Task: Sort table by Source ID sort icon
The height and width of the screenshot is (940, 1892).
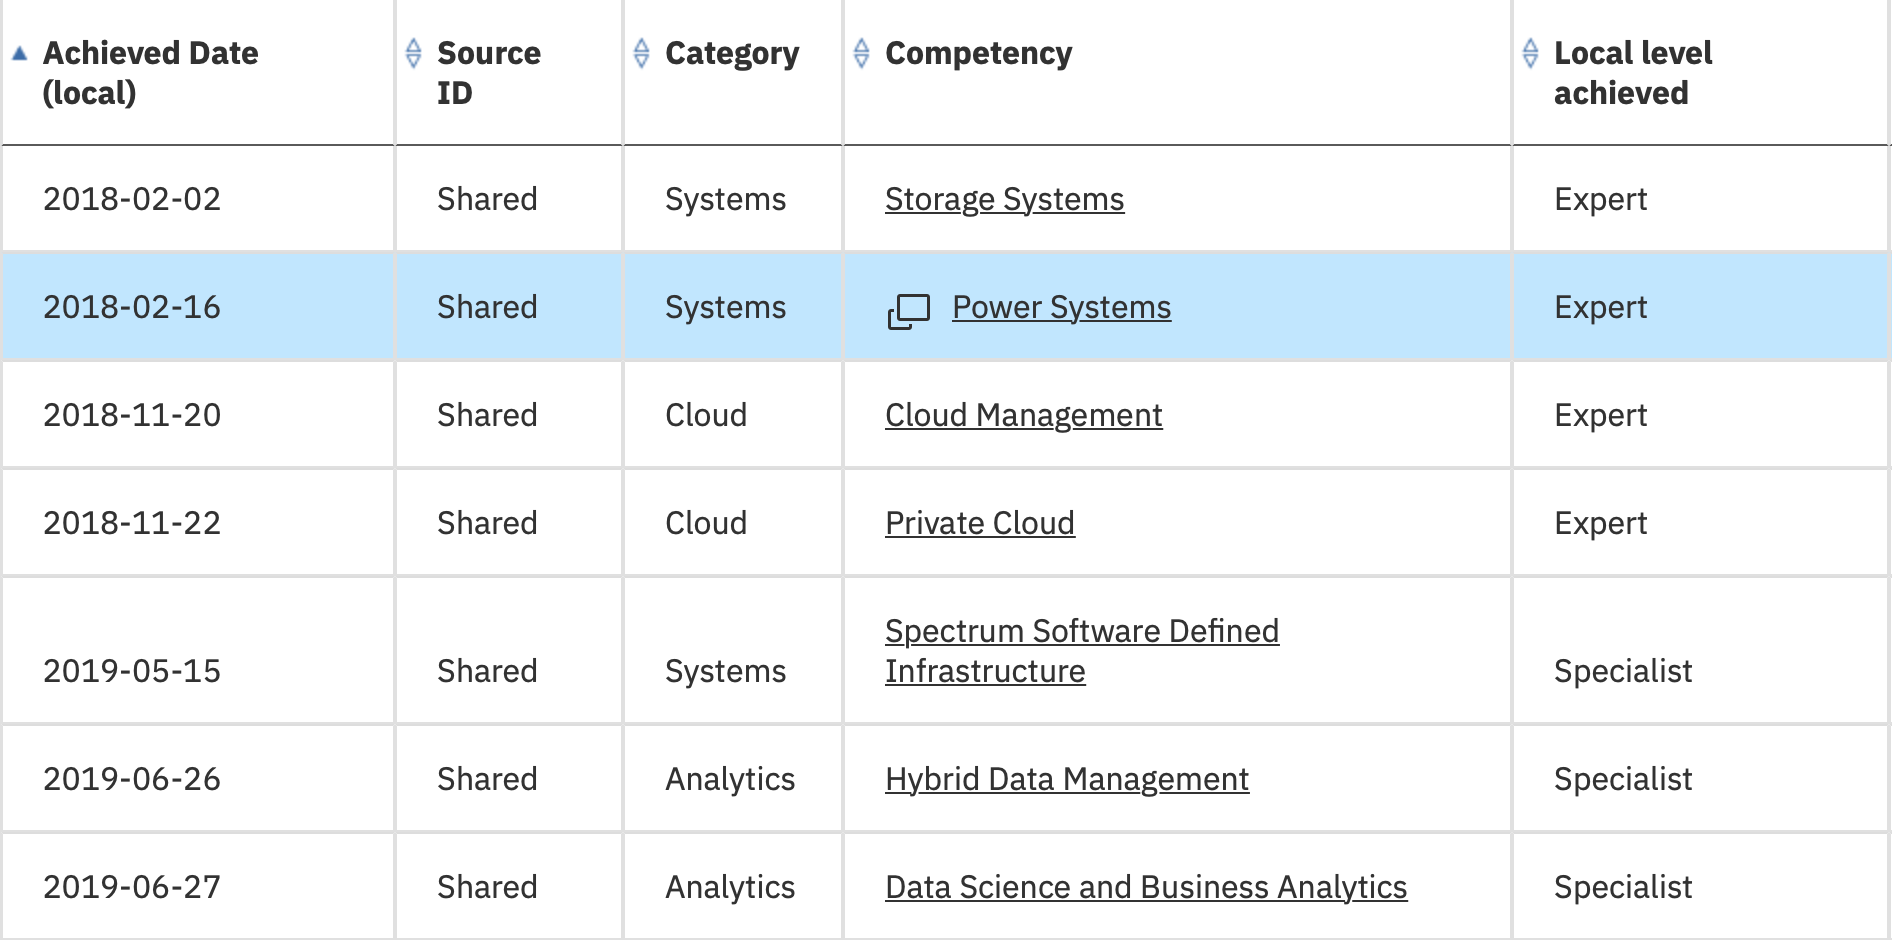Action: coord(413,53)
